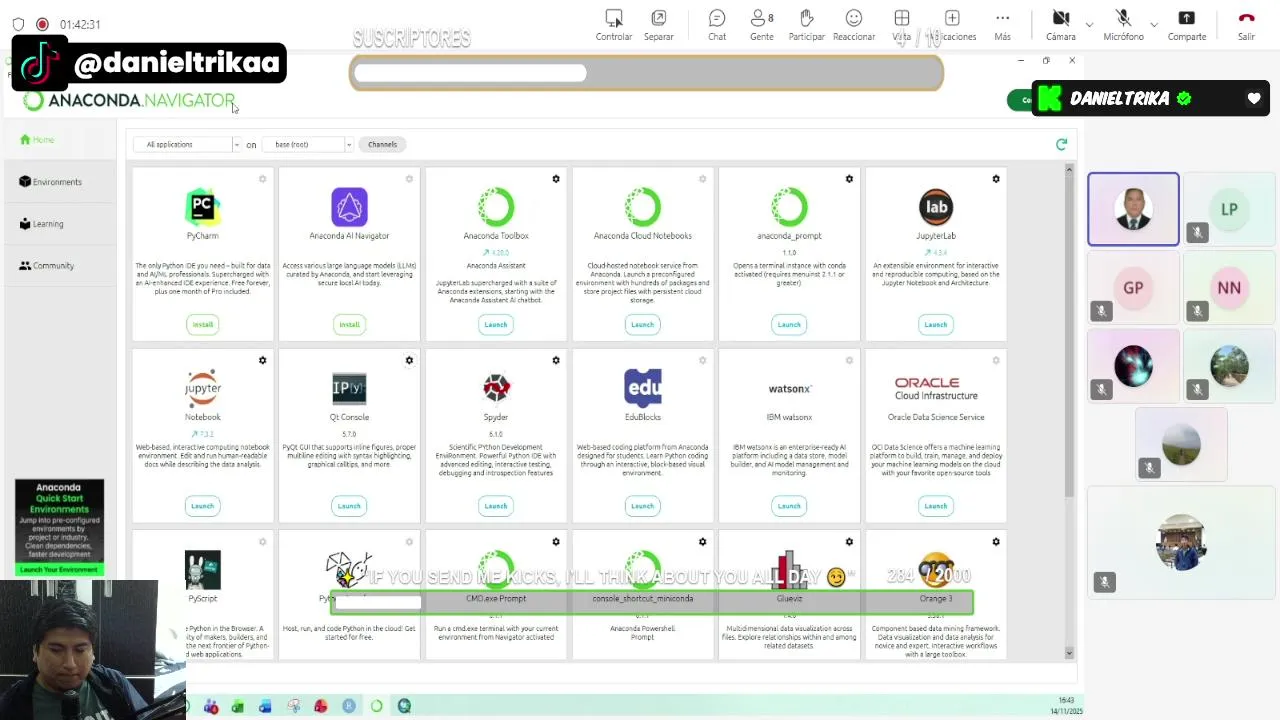Viewport: 1280px width, 720px height.
Task: Click the Oracle Cloud Infrastructure logo
Action: [936, 388]
